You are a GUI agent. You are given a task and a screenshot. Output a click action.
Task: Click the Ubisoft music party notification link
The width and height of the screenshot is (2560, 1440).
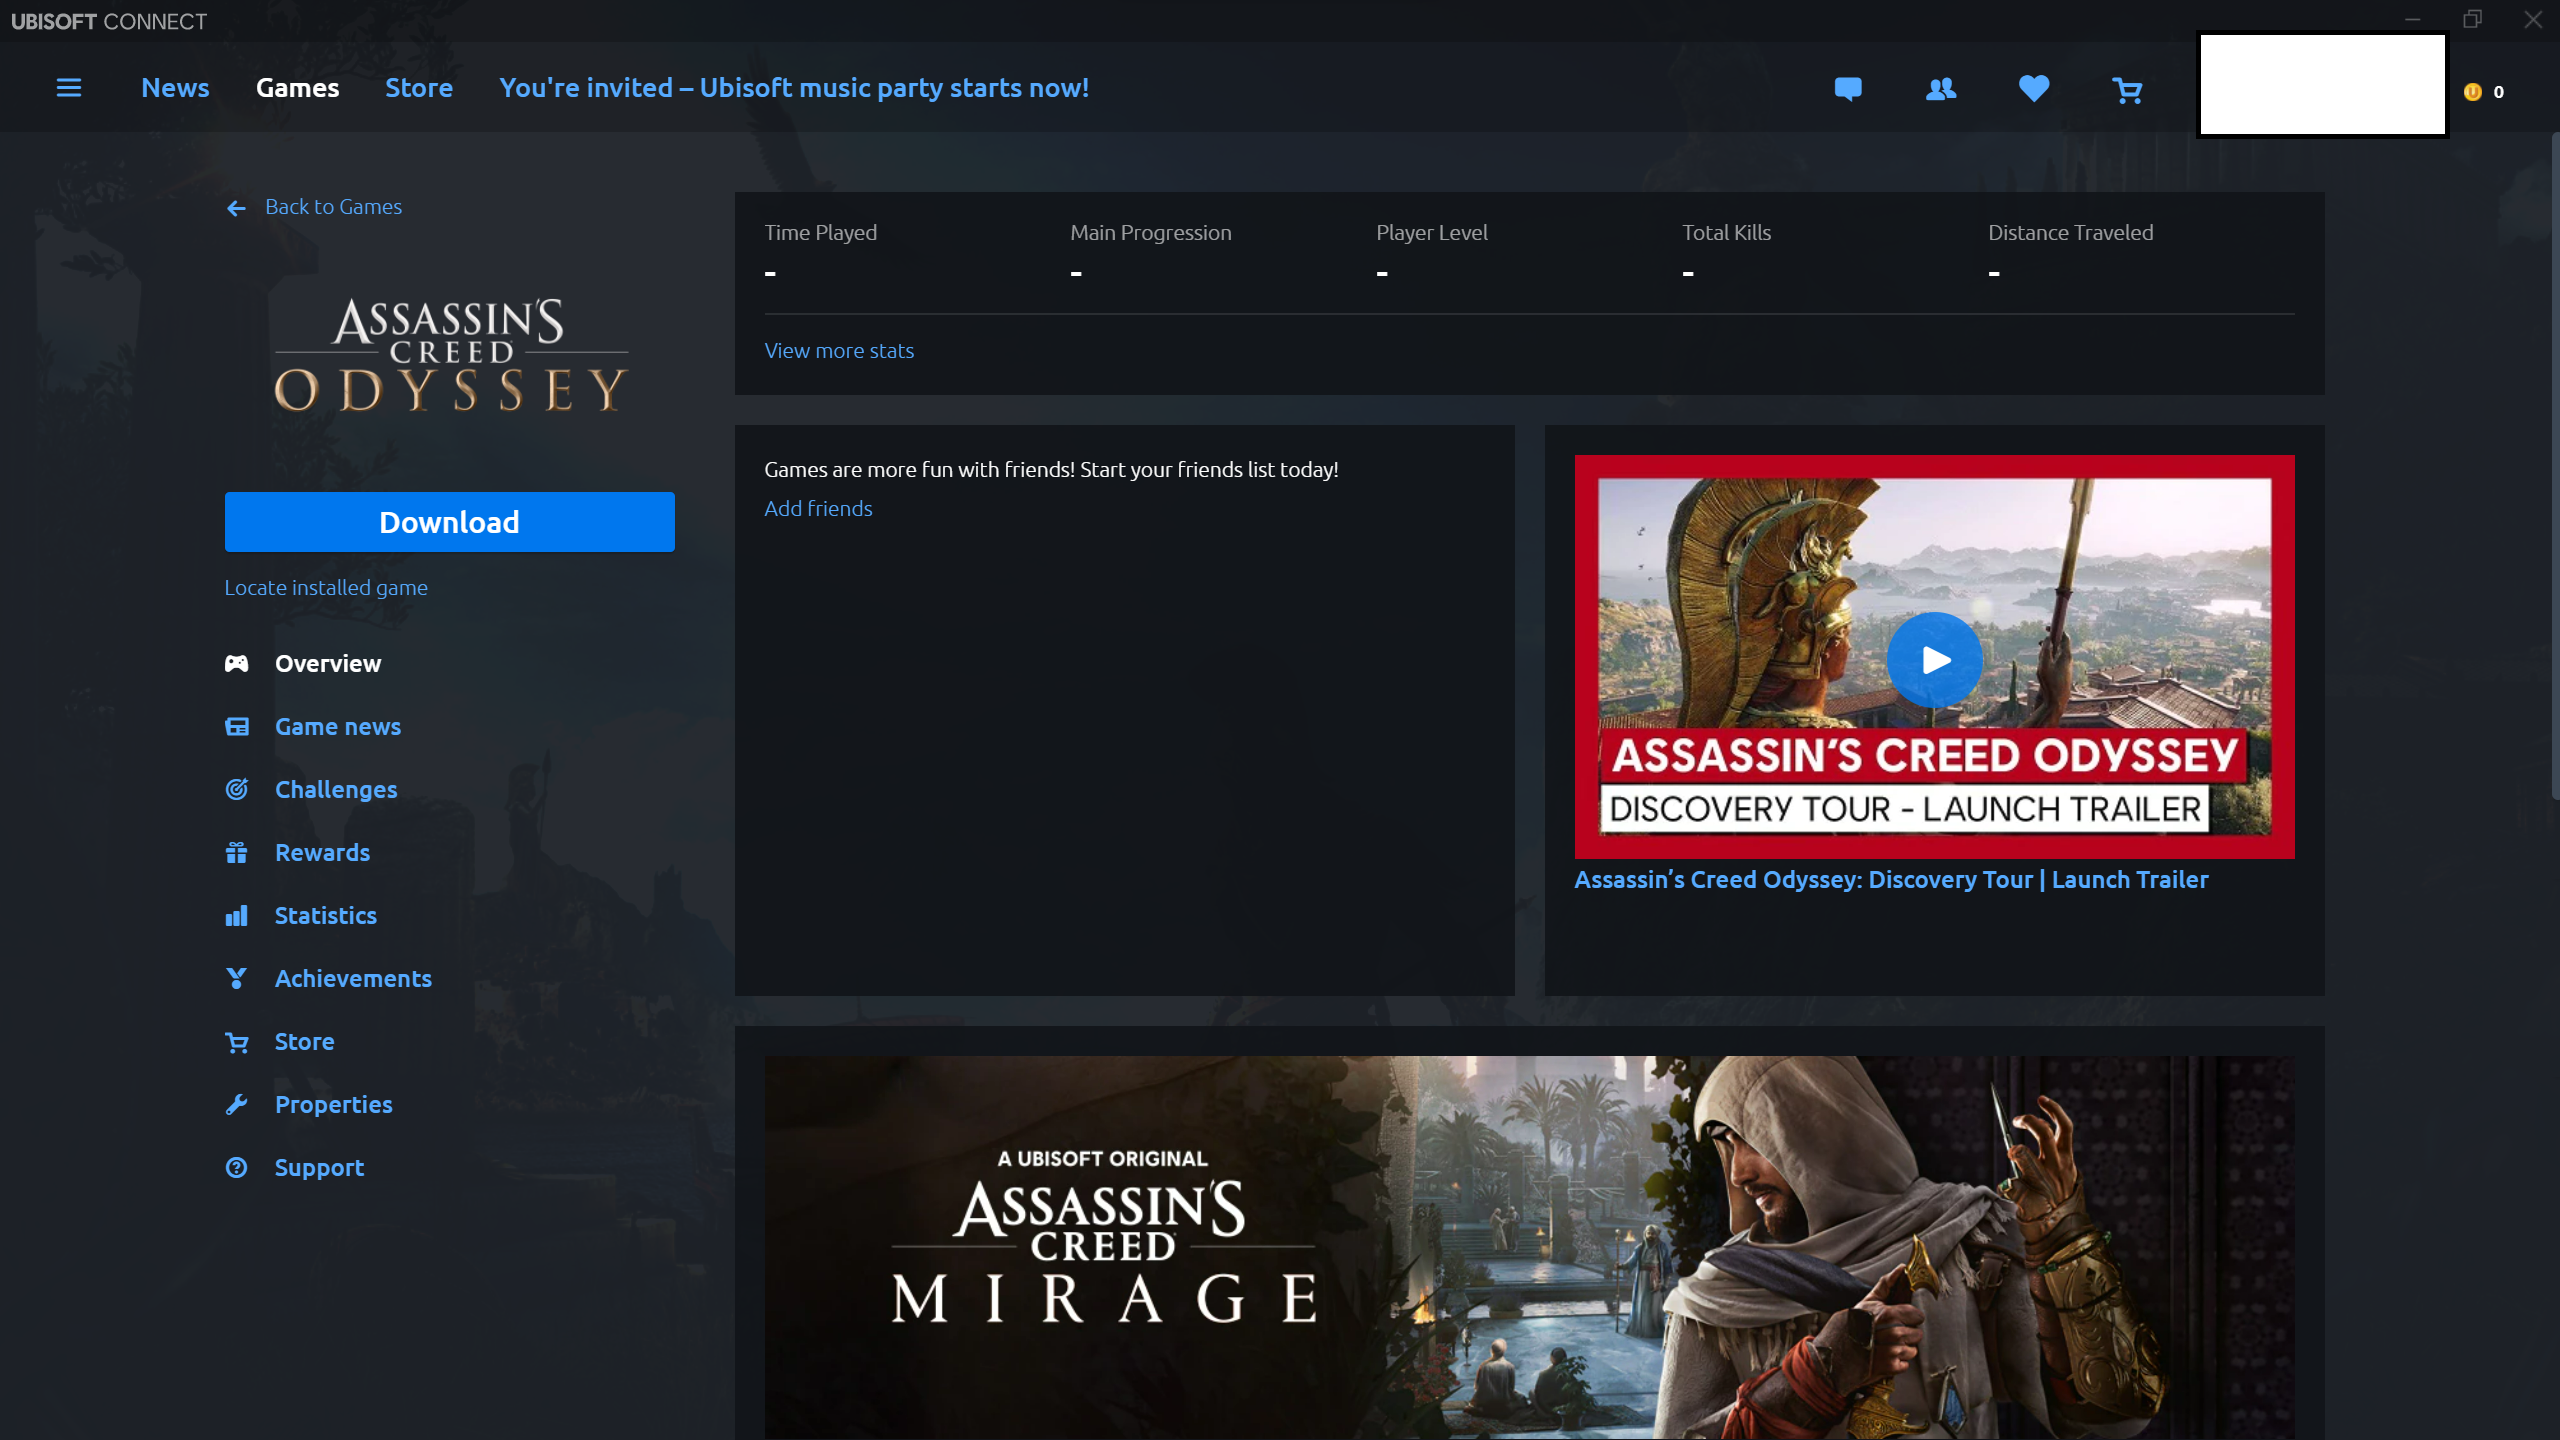coord(795,86)
